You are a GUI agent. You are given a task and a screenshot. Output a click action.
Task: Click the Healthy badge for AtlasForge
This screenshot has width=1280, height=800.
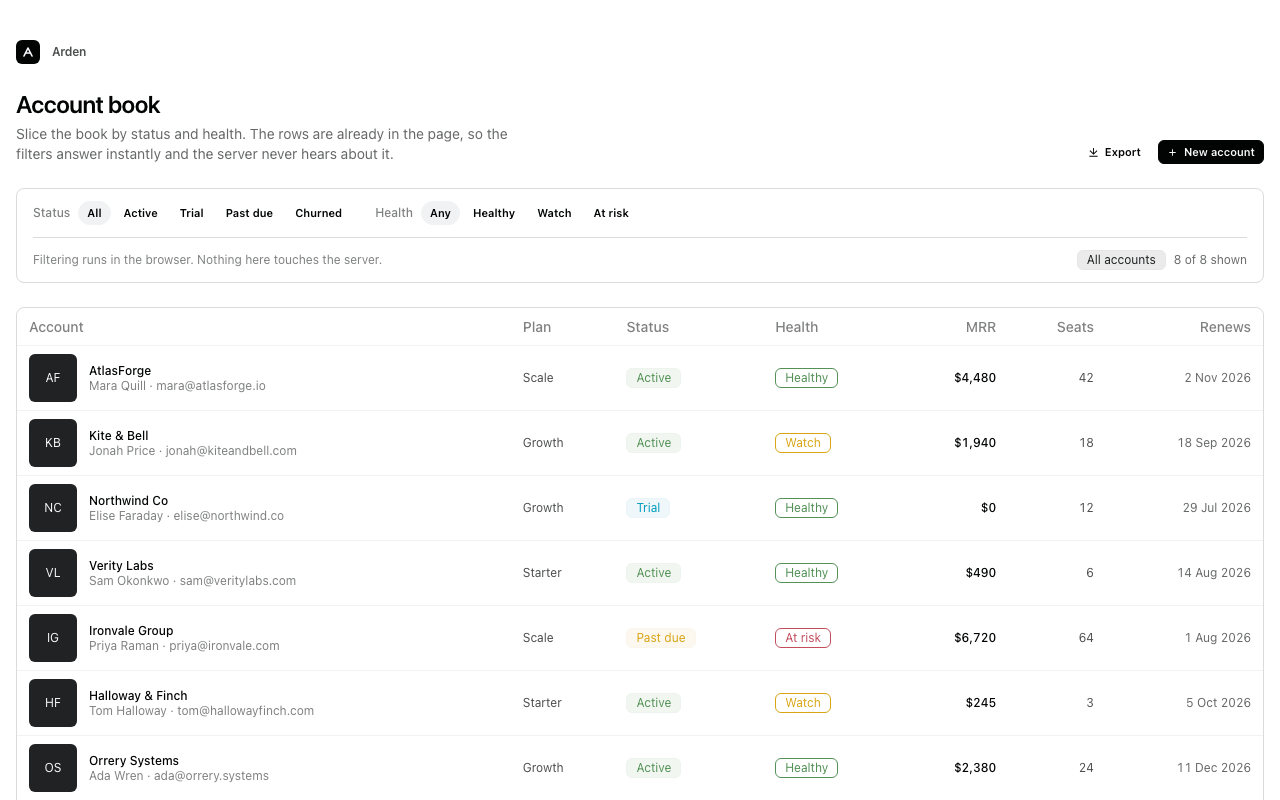pos(806,378)
